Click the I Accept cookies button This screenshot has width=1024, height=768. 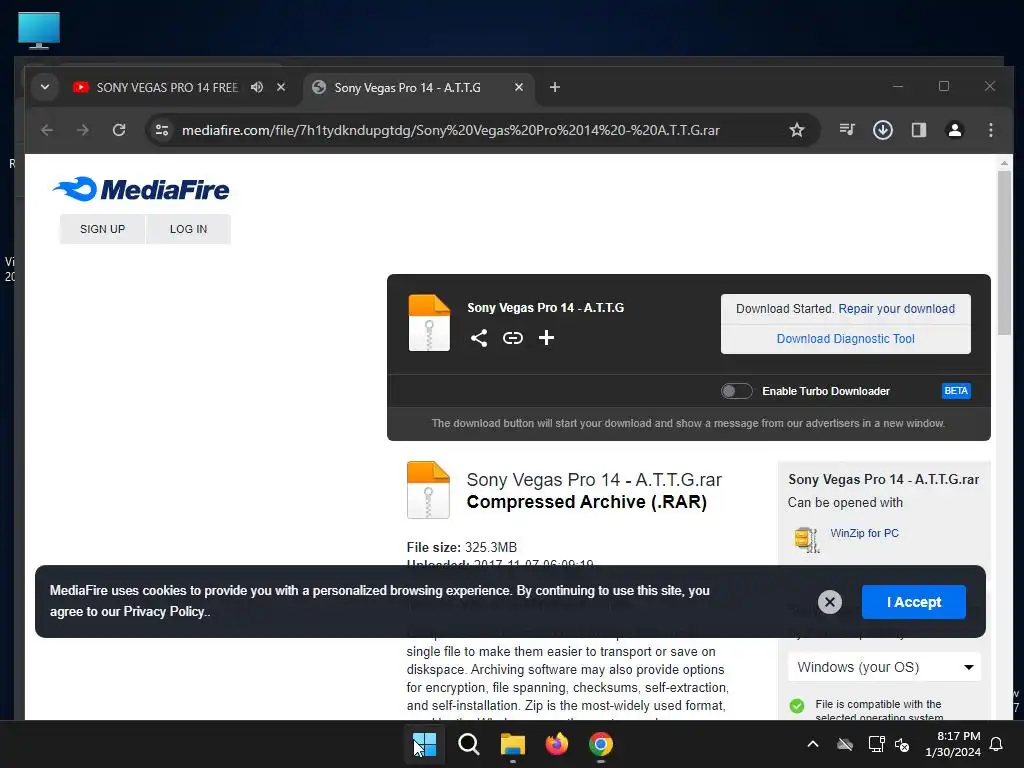[914, 602]
